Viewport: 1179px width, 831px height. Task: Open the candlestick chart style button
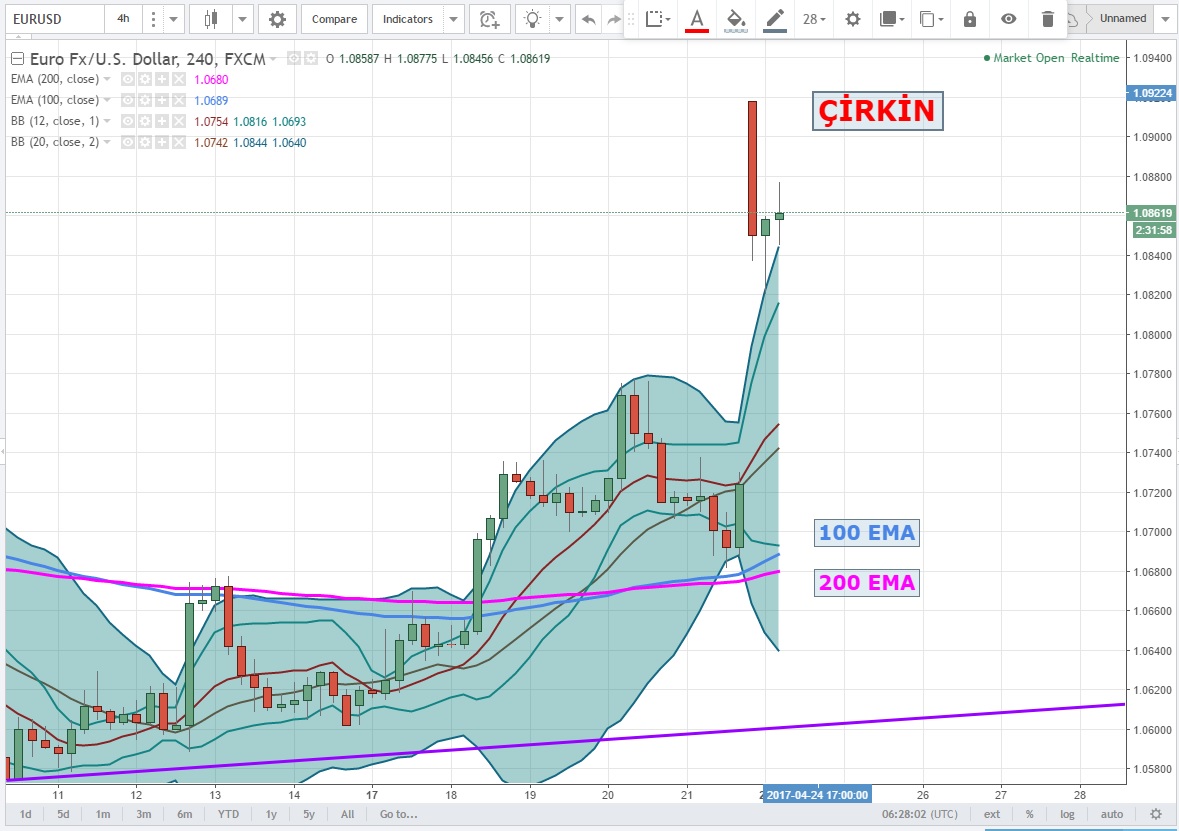click(x=211, y=19)
